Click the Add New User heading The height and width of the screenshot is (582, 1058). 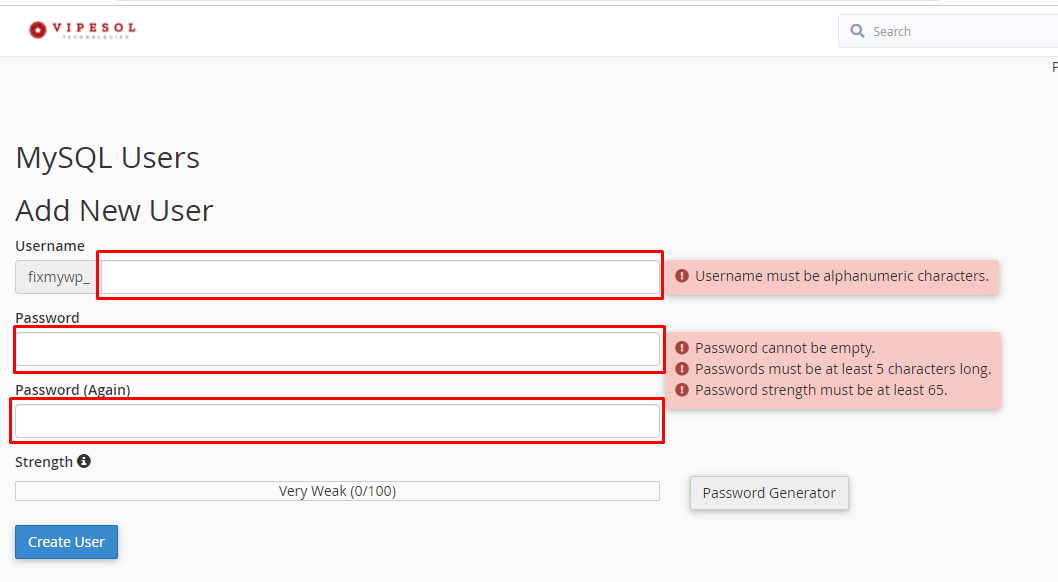(114, 210)
